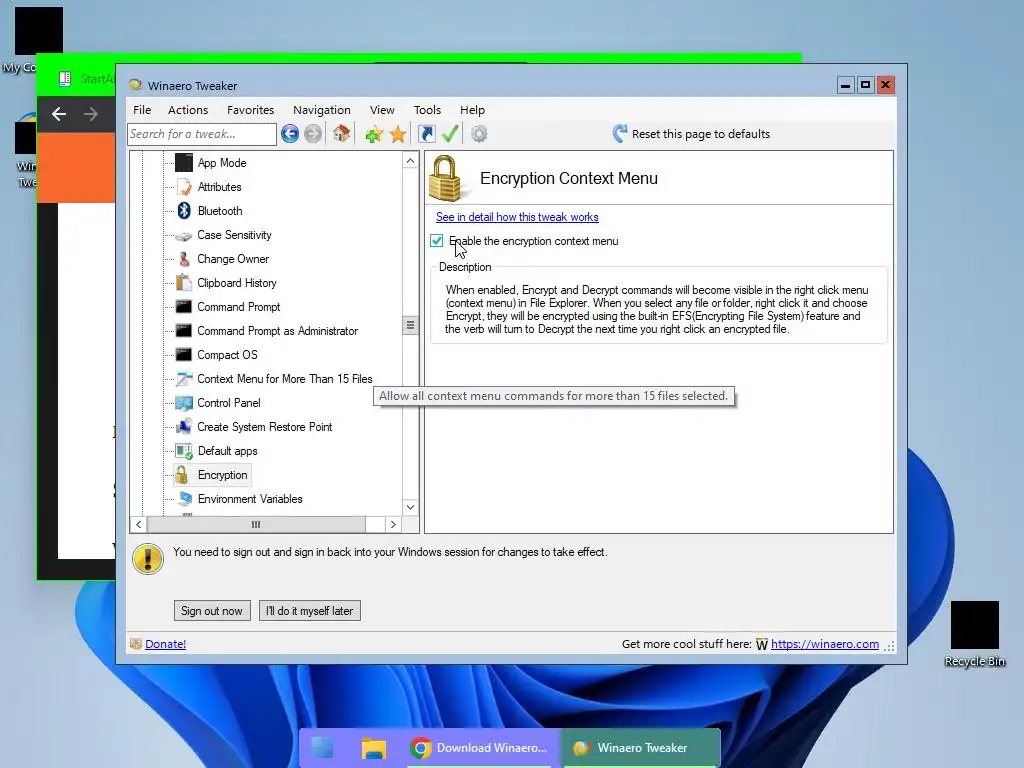Select the Control Panel monitor icon

pos(184,403)
